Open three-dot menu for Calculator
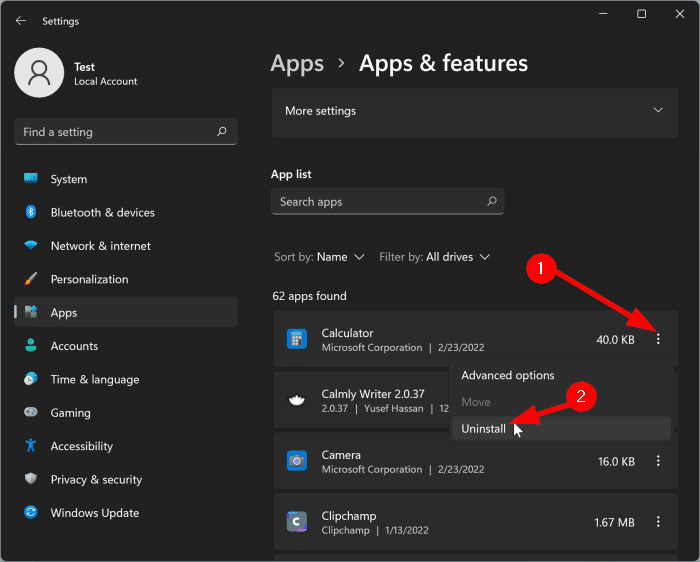Image resolution: width=700 pixels, height=562 pixels. point(658,340)
